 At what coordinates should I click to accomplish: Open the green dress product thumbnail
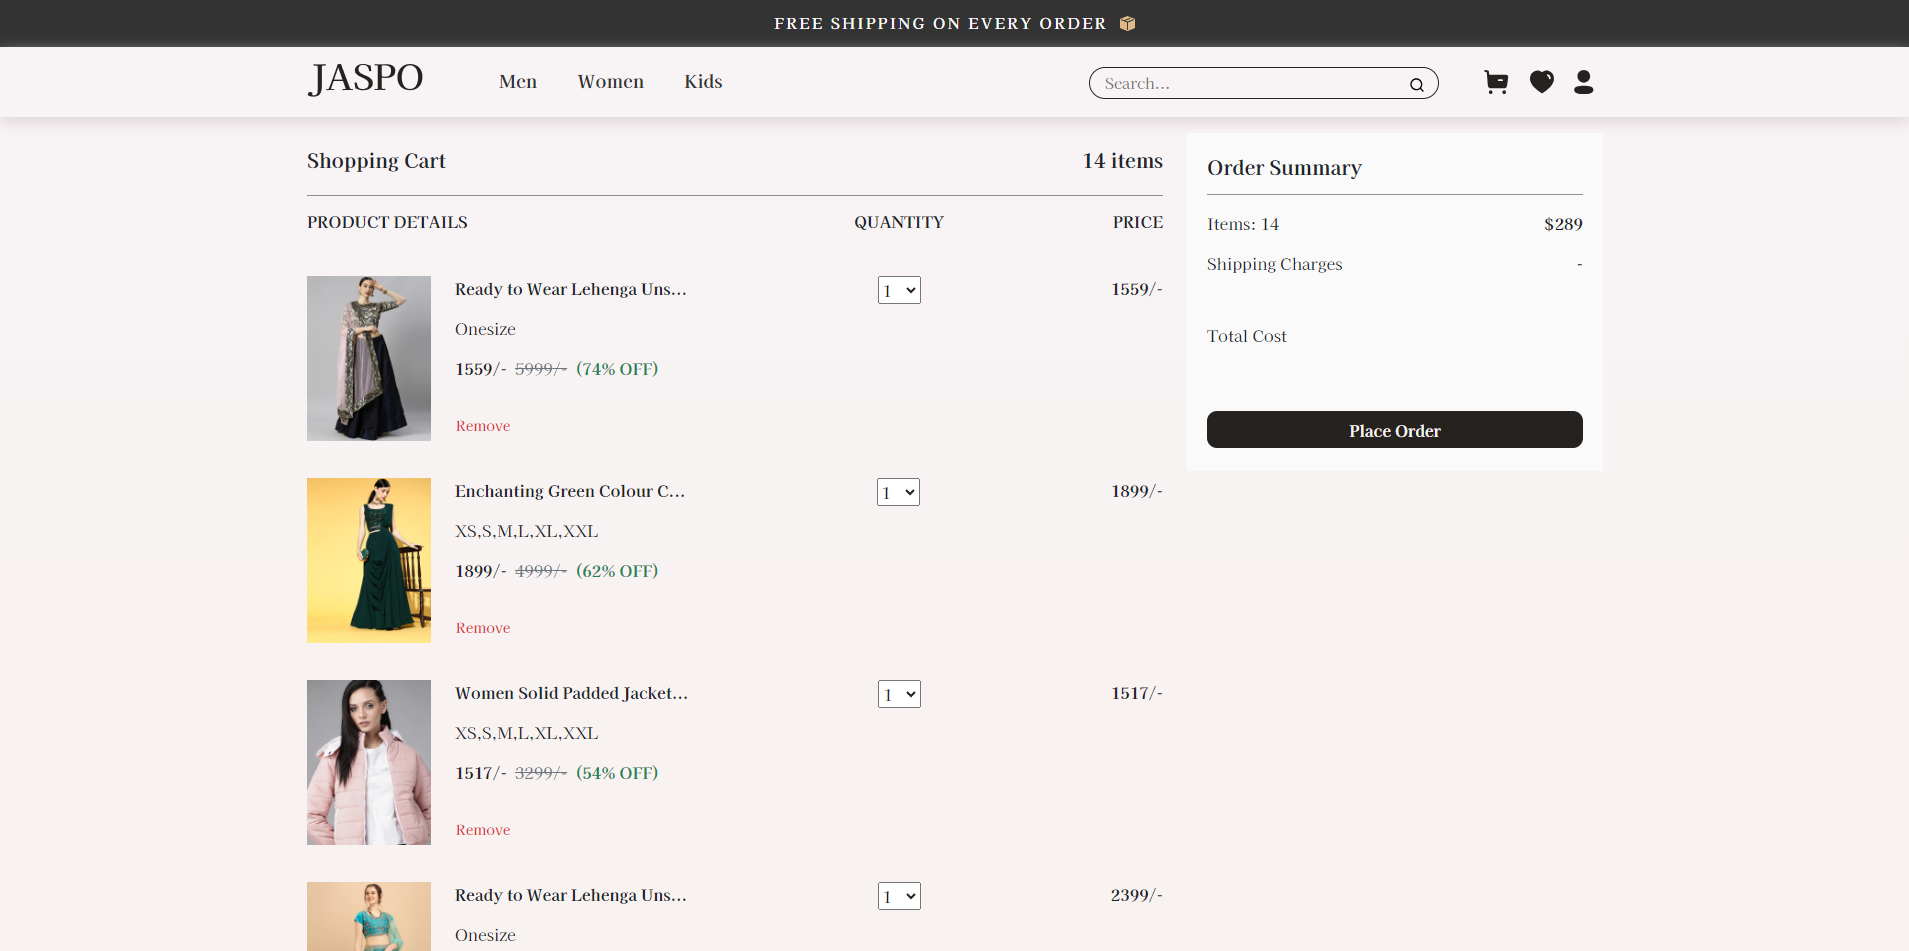click(369, 560)
